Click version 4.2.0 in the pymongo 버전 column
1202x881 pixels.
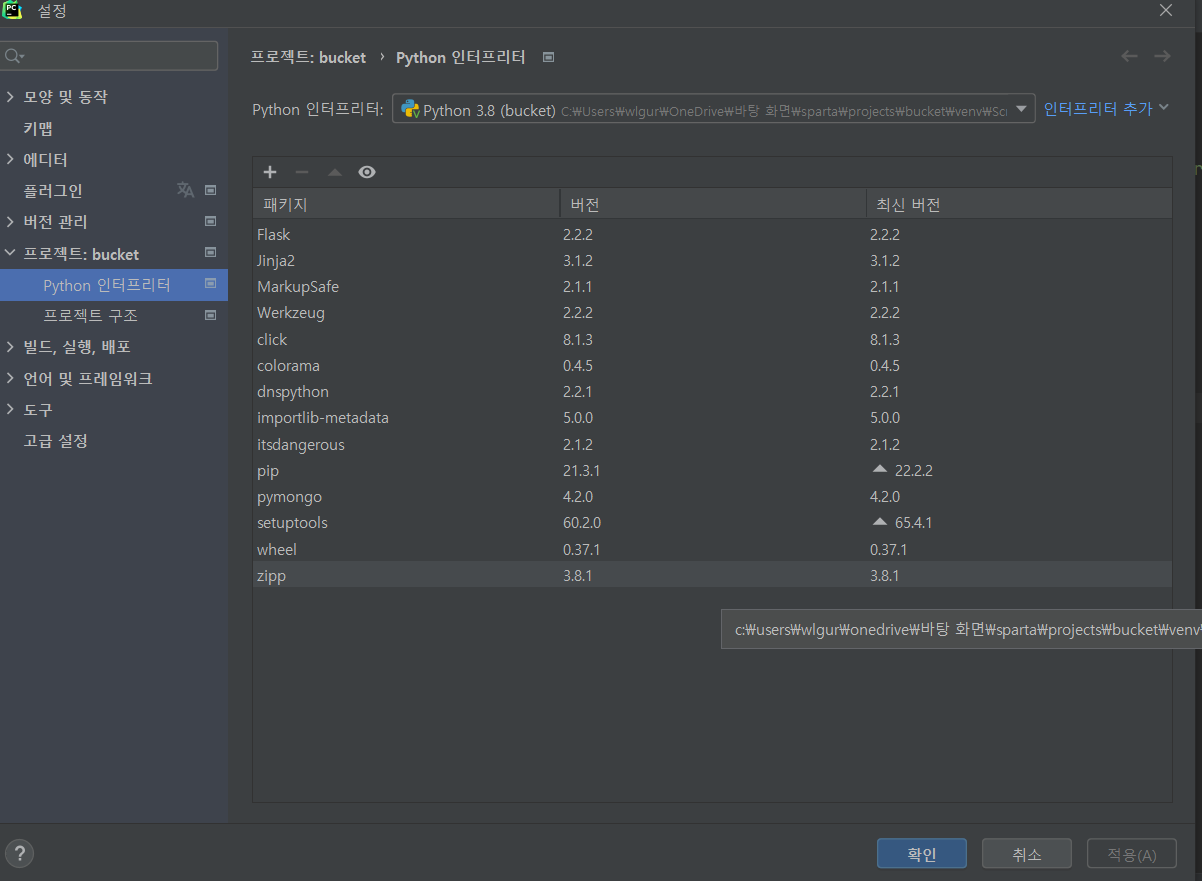[x=578, y=496]
